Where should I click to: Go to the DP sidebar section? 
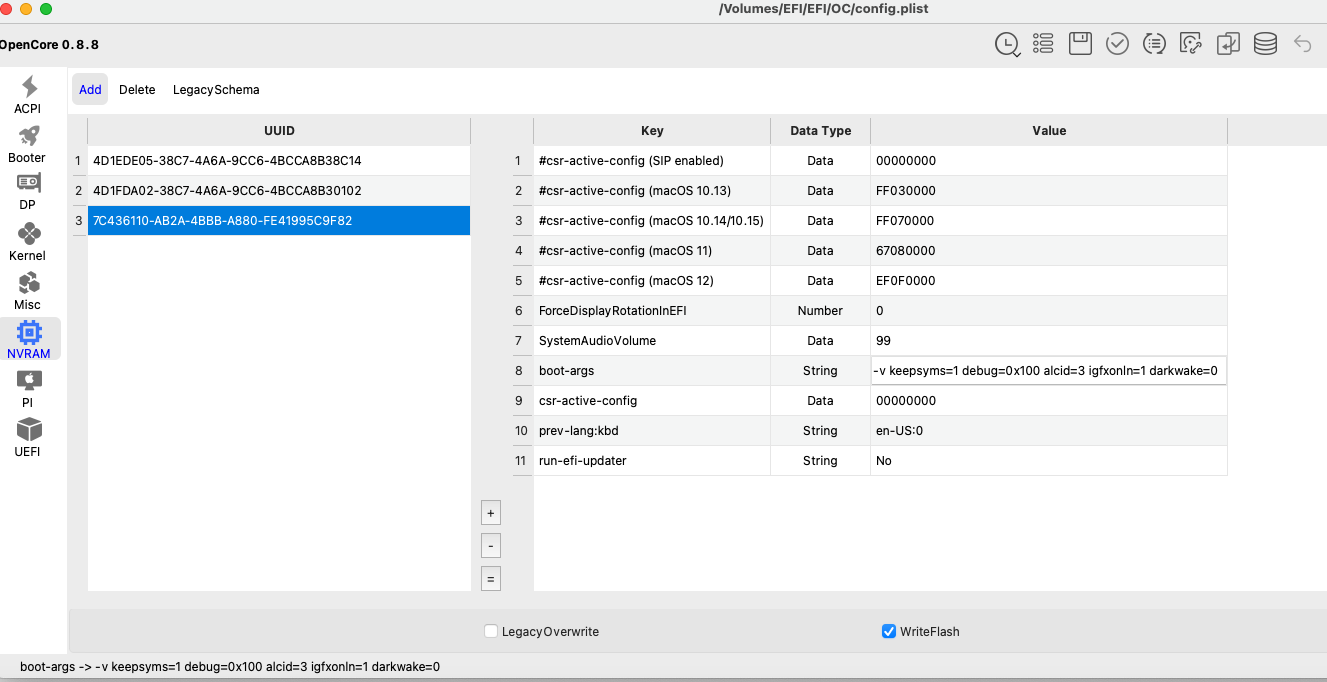[x=28, y=192]
